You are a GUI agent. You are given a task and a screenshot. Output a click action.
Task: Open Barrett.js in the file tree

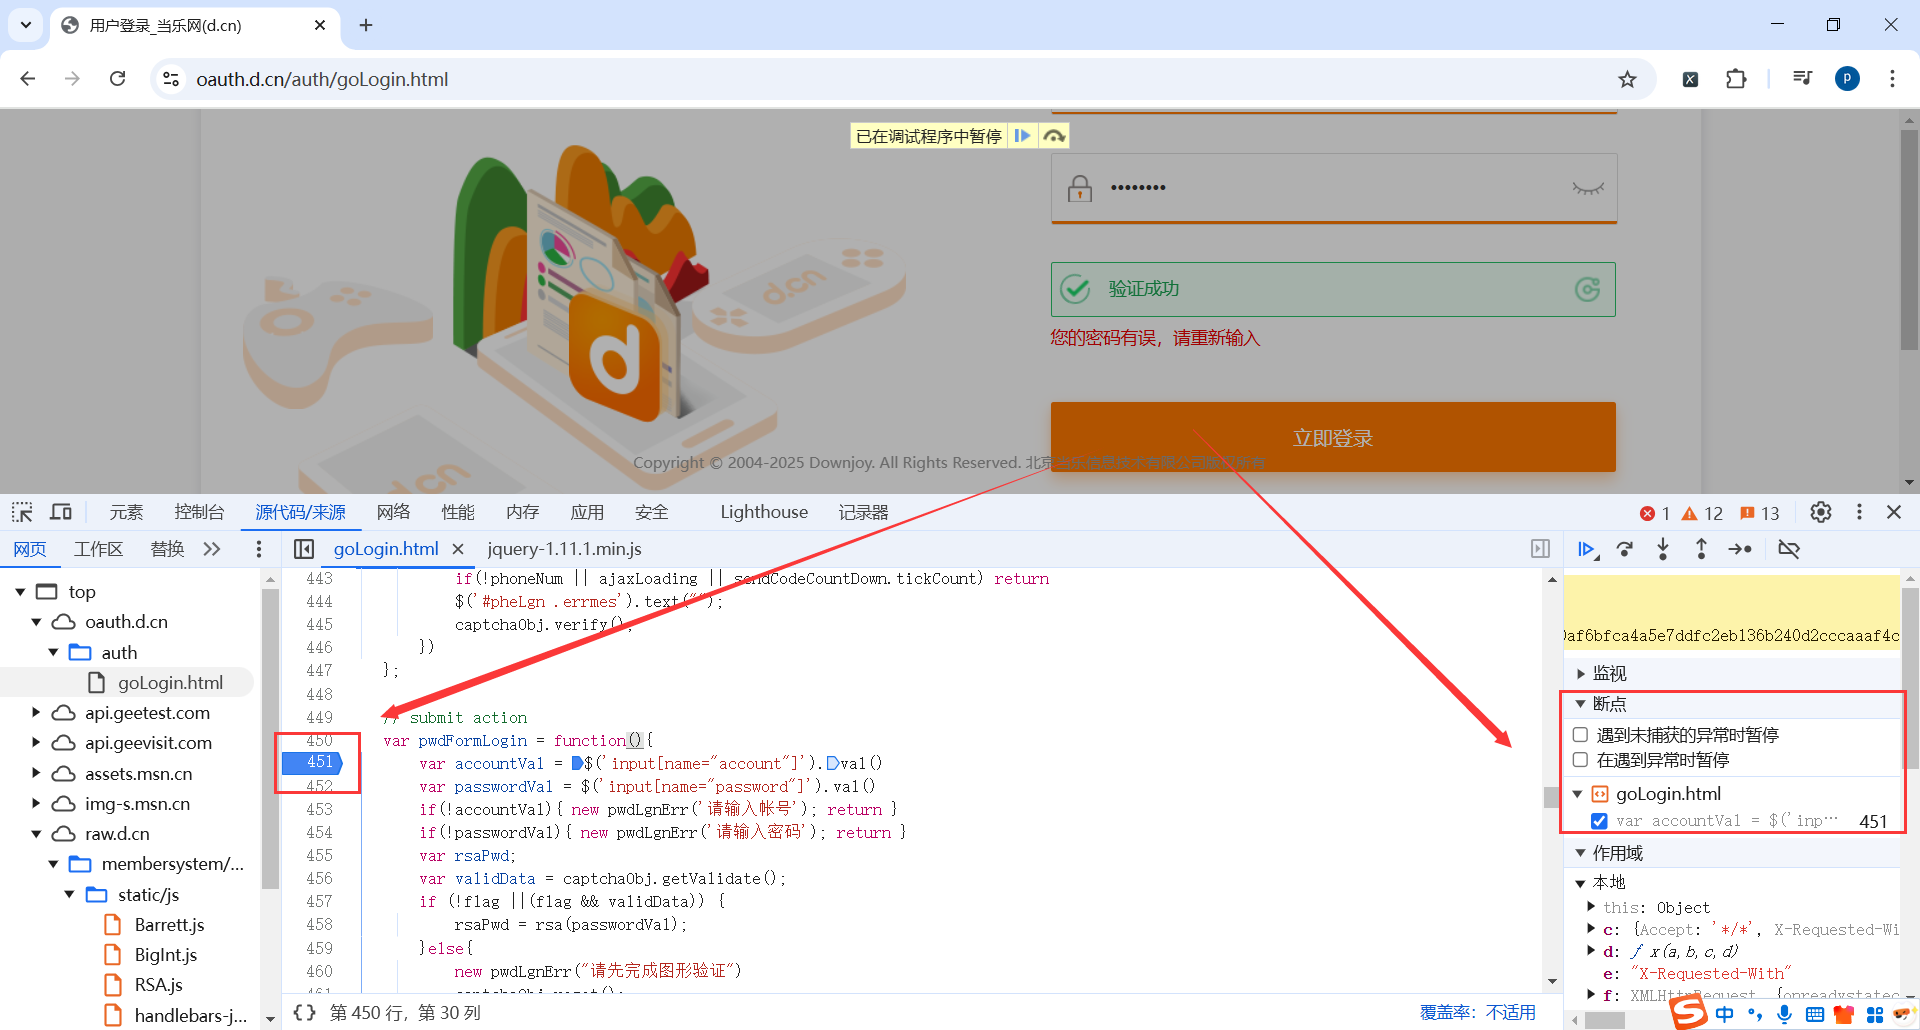click(x=169, y=925)
